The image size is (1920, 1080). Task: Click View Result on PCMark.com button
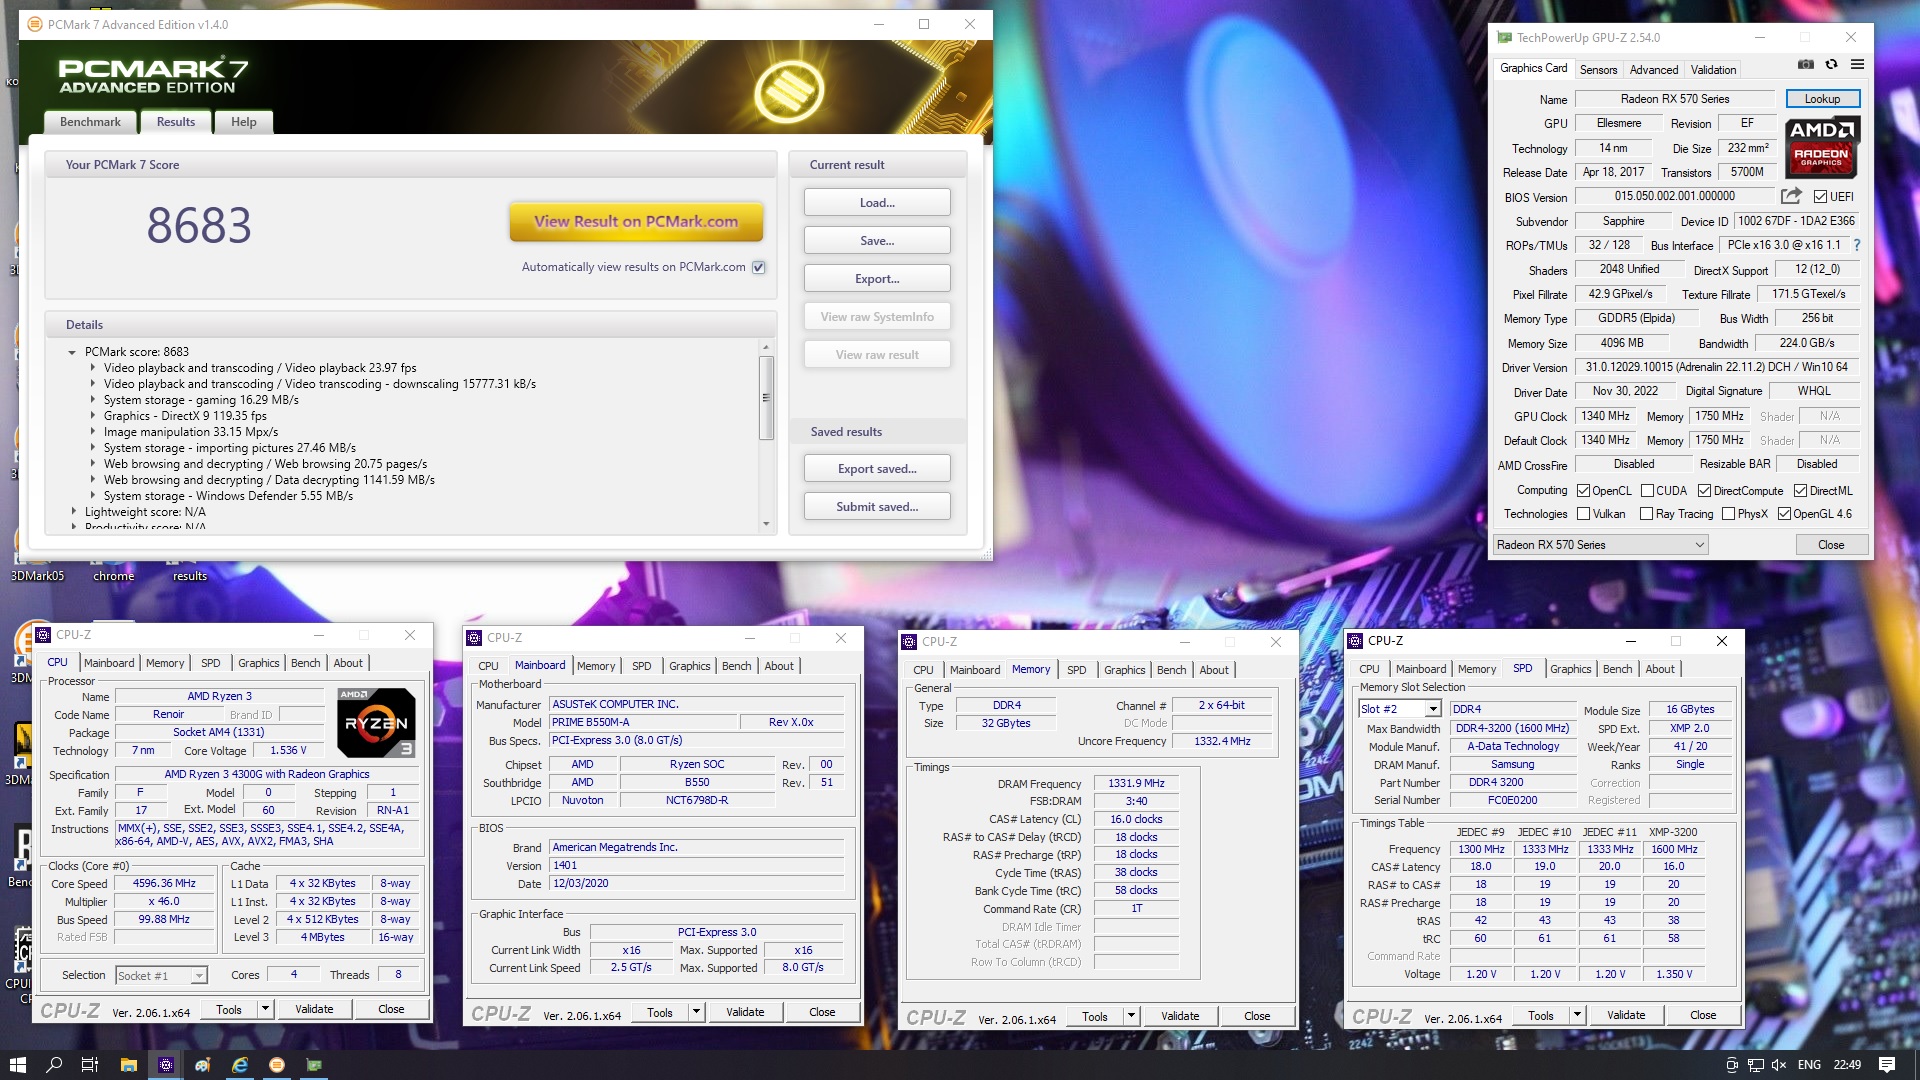(636, 222)
